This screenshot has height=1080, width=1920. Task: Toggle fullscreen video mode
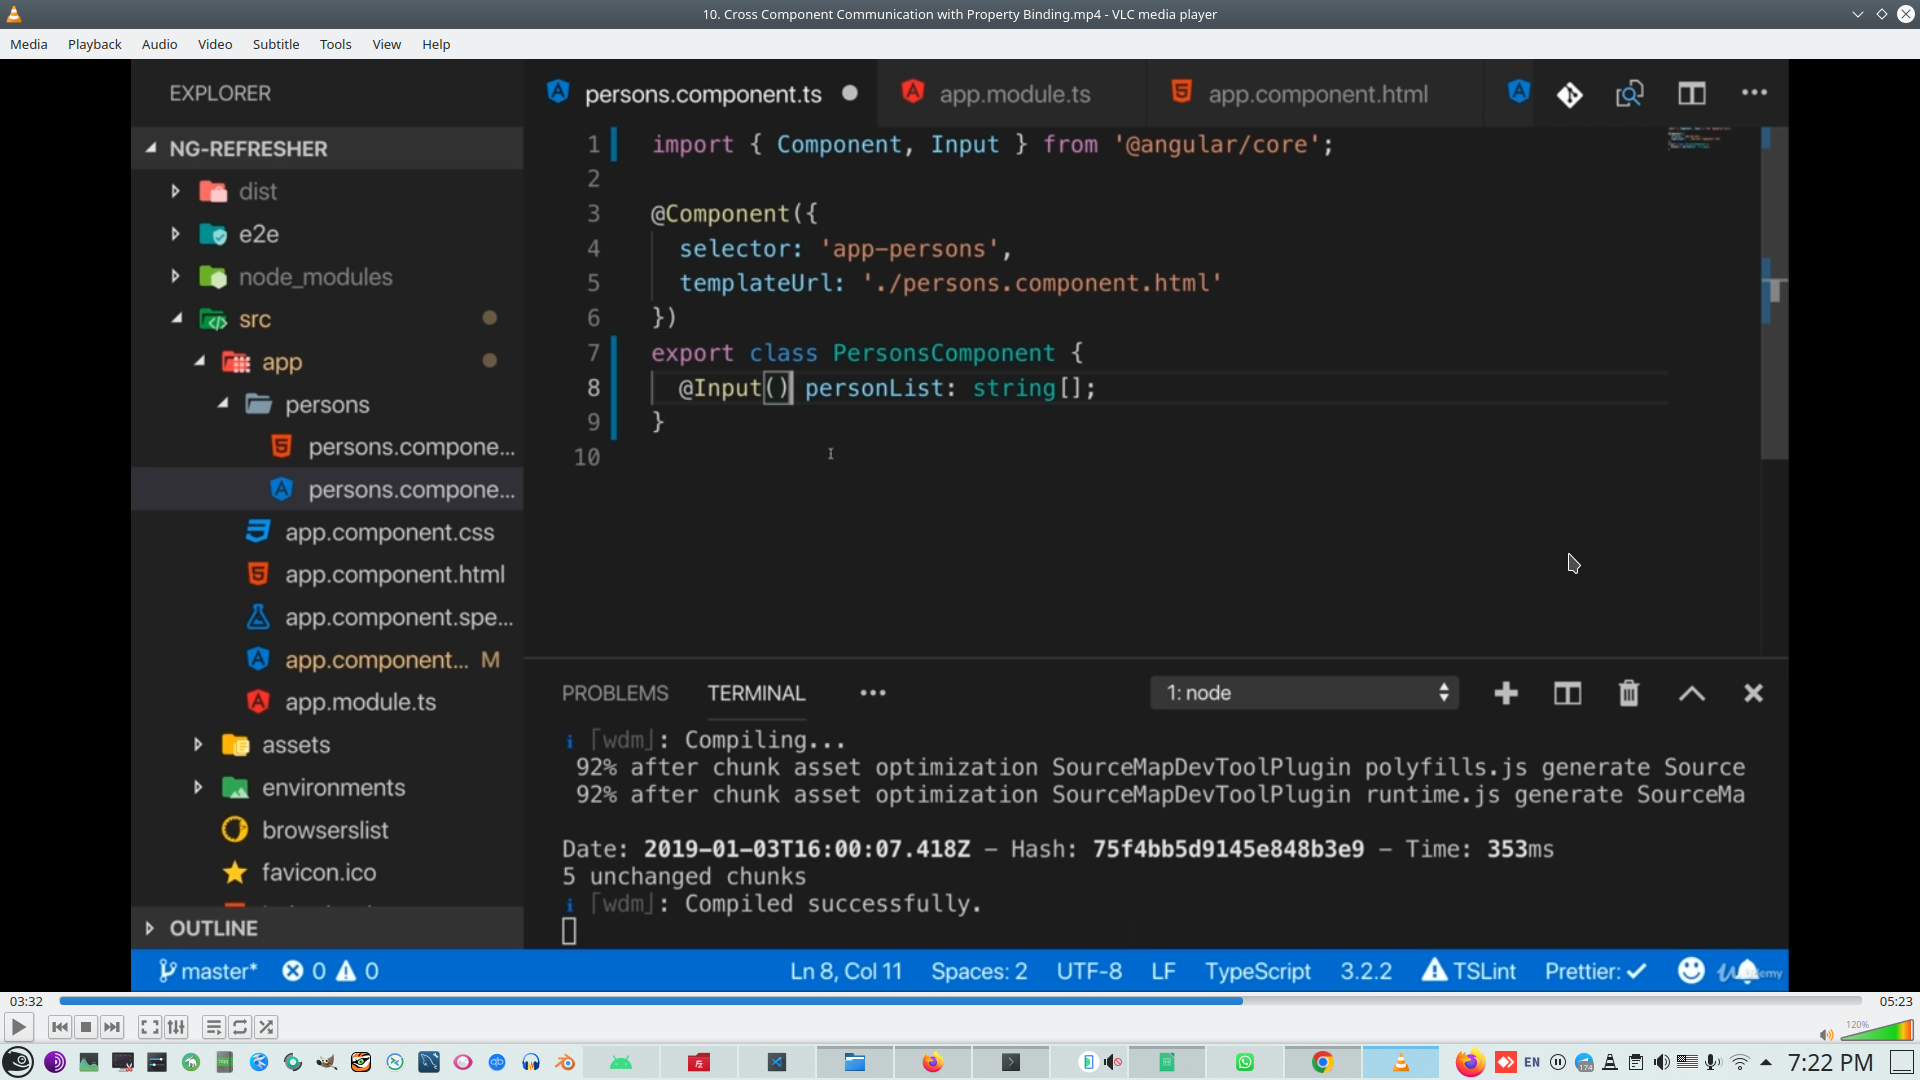[149, 1027]
